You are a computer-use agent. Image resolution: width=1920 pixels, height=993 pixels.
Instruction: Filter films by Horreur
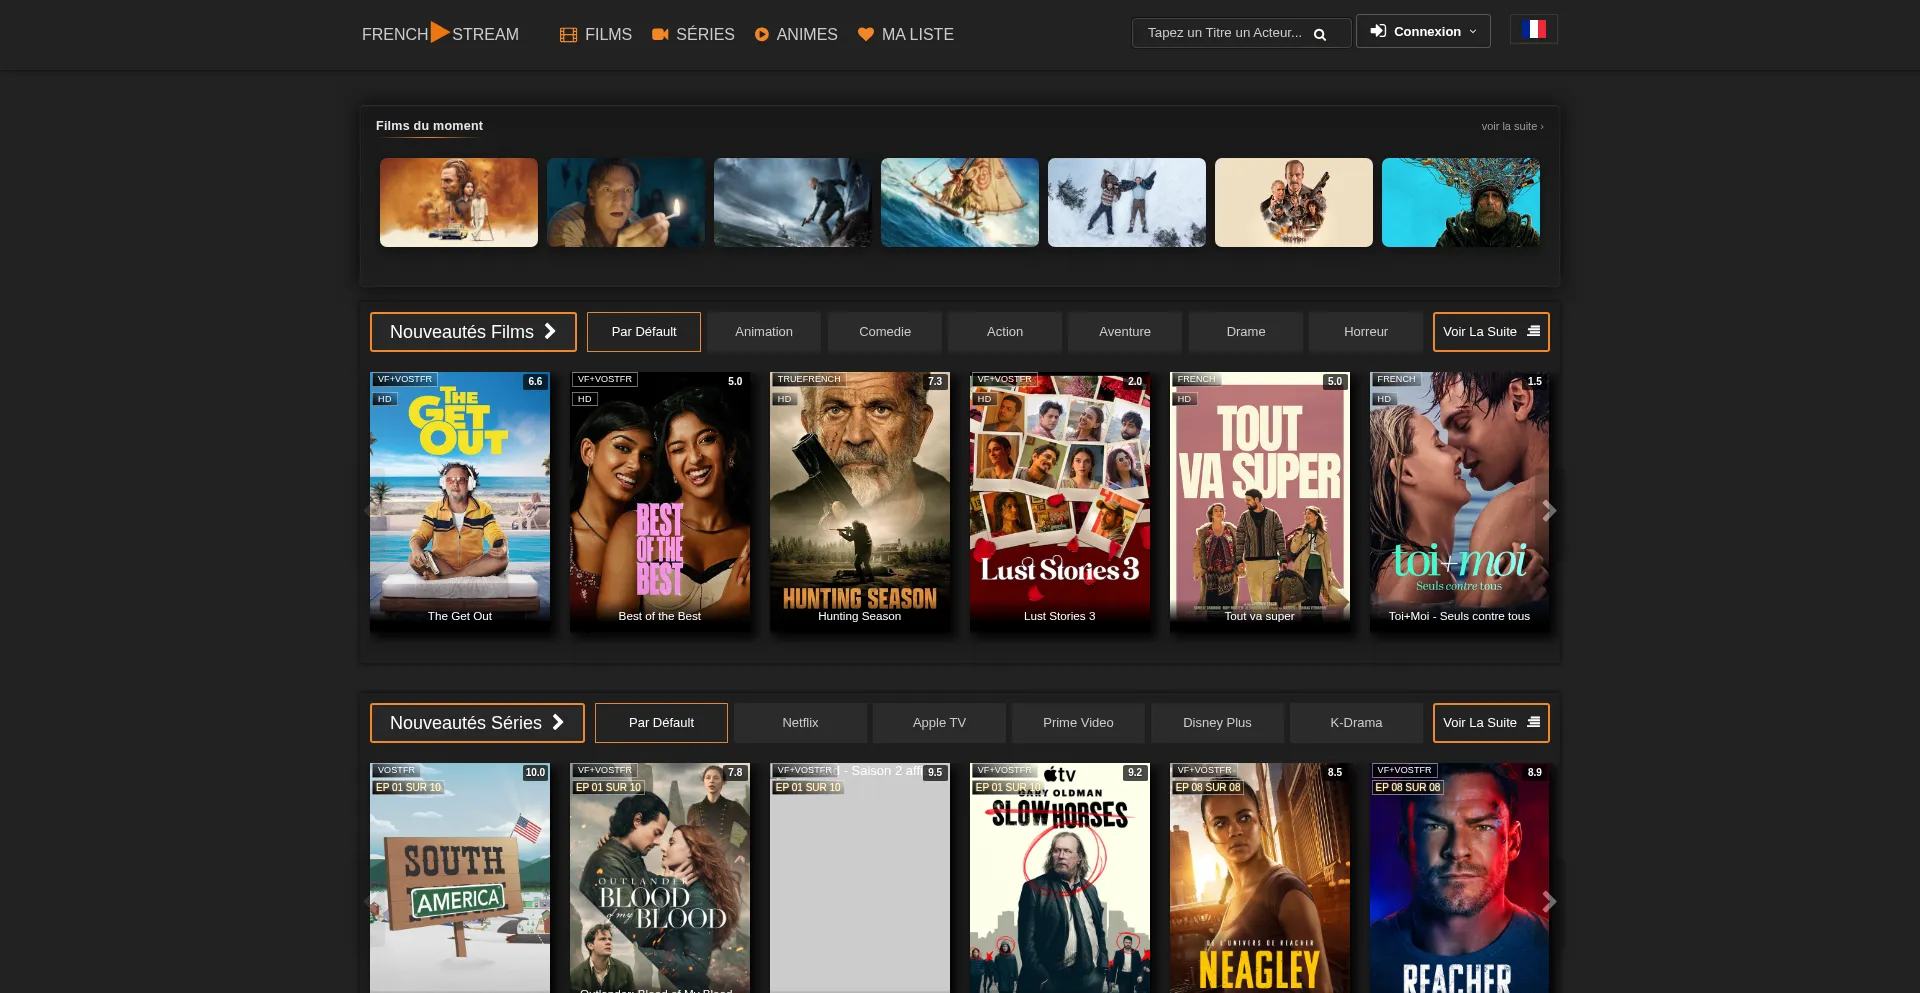pyautogui.click(x=1366, y=332)
